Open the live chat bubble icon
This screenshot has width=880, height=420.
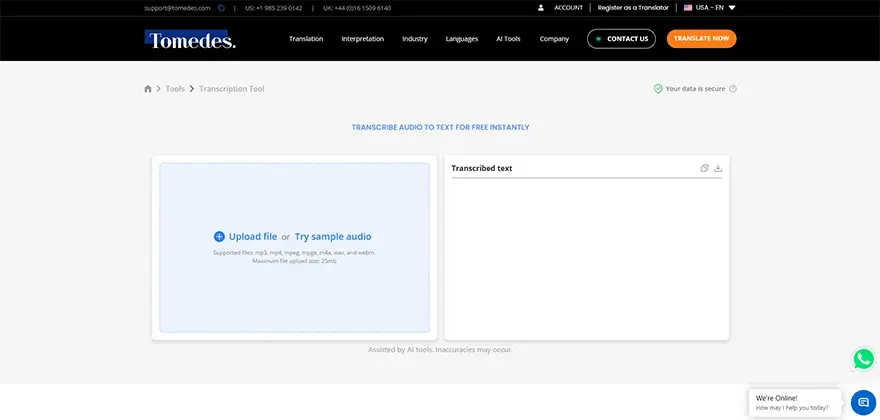coord(863,402)
